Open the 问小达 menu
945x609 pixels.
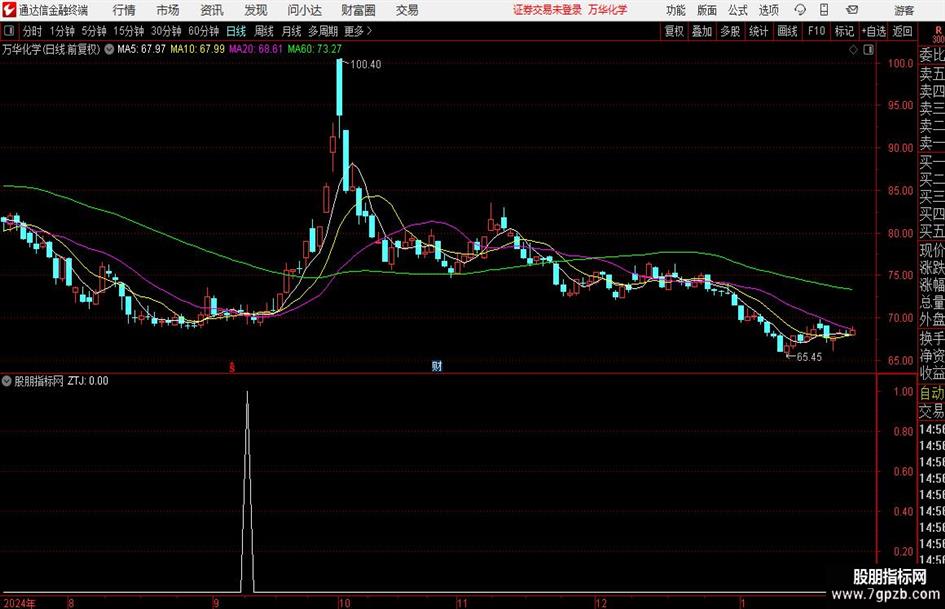point(304,10)
